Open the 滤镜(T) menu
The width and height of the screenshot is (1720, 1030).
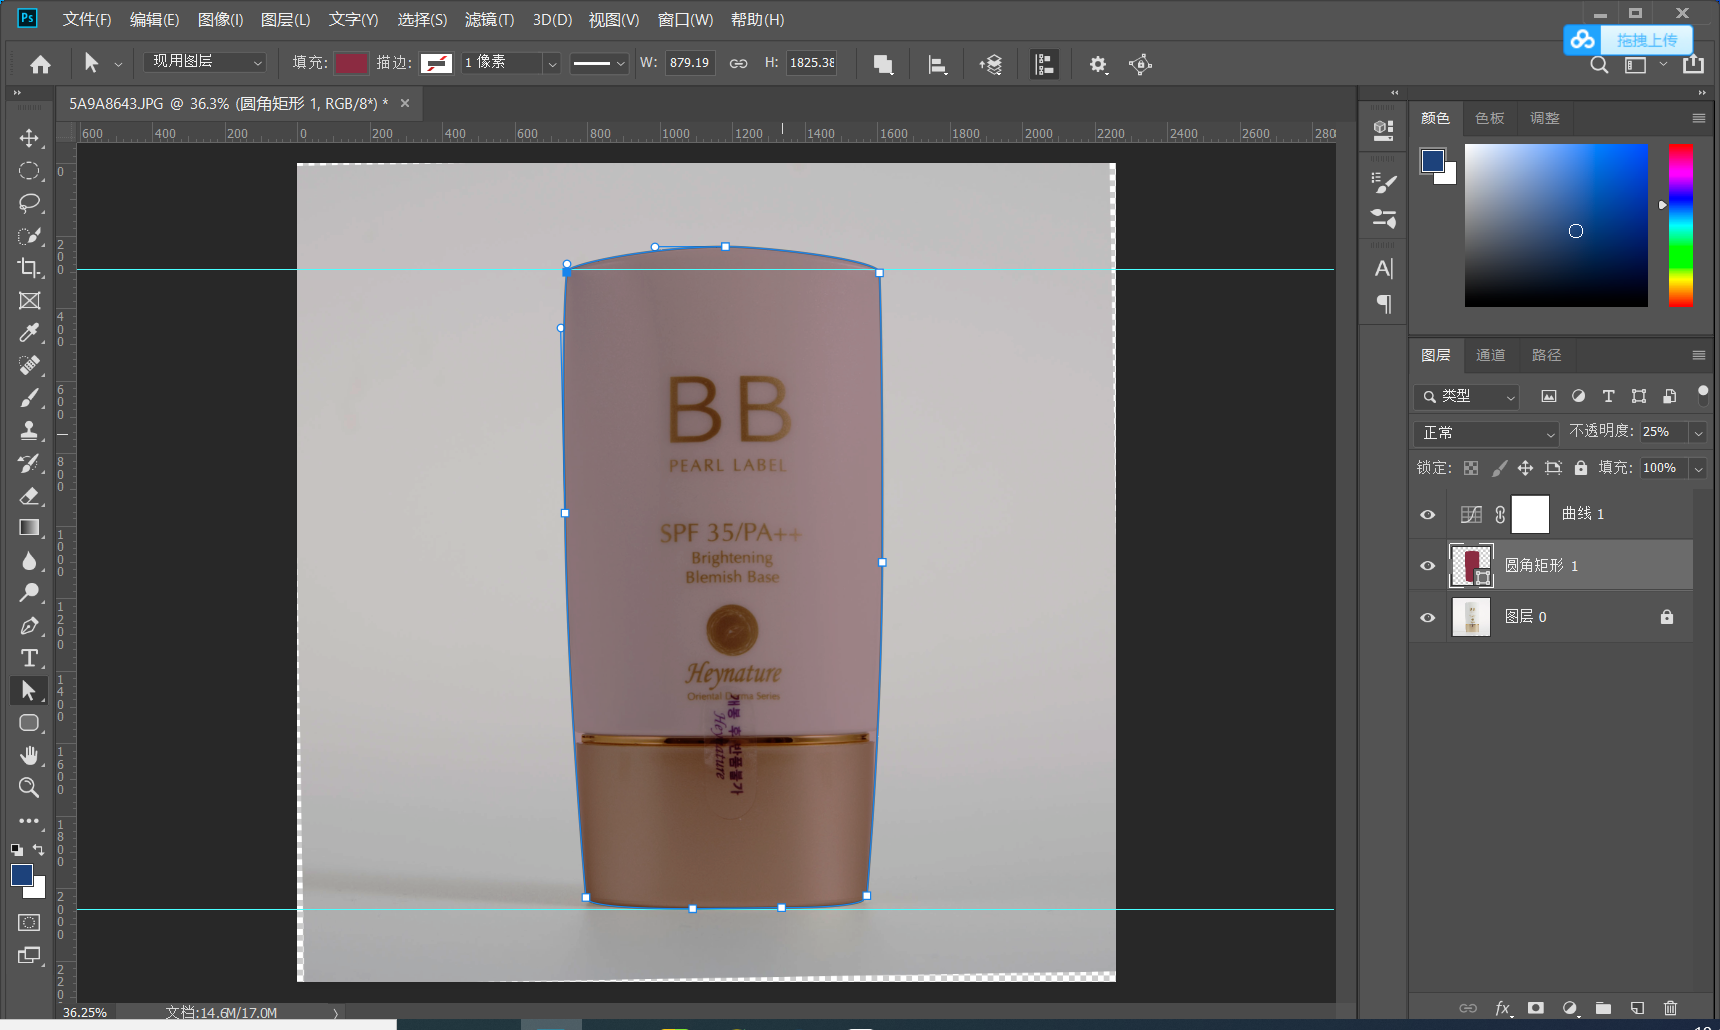[489, 20]
